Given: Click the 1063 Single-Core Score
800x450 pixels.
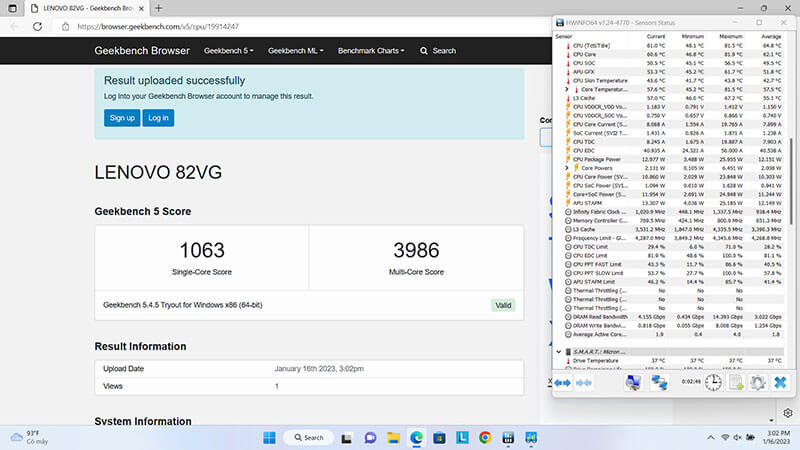Looking at the screenshot, I should (202, 251).
